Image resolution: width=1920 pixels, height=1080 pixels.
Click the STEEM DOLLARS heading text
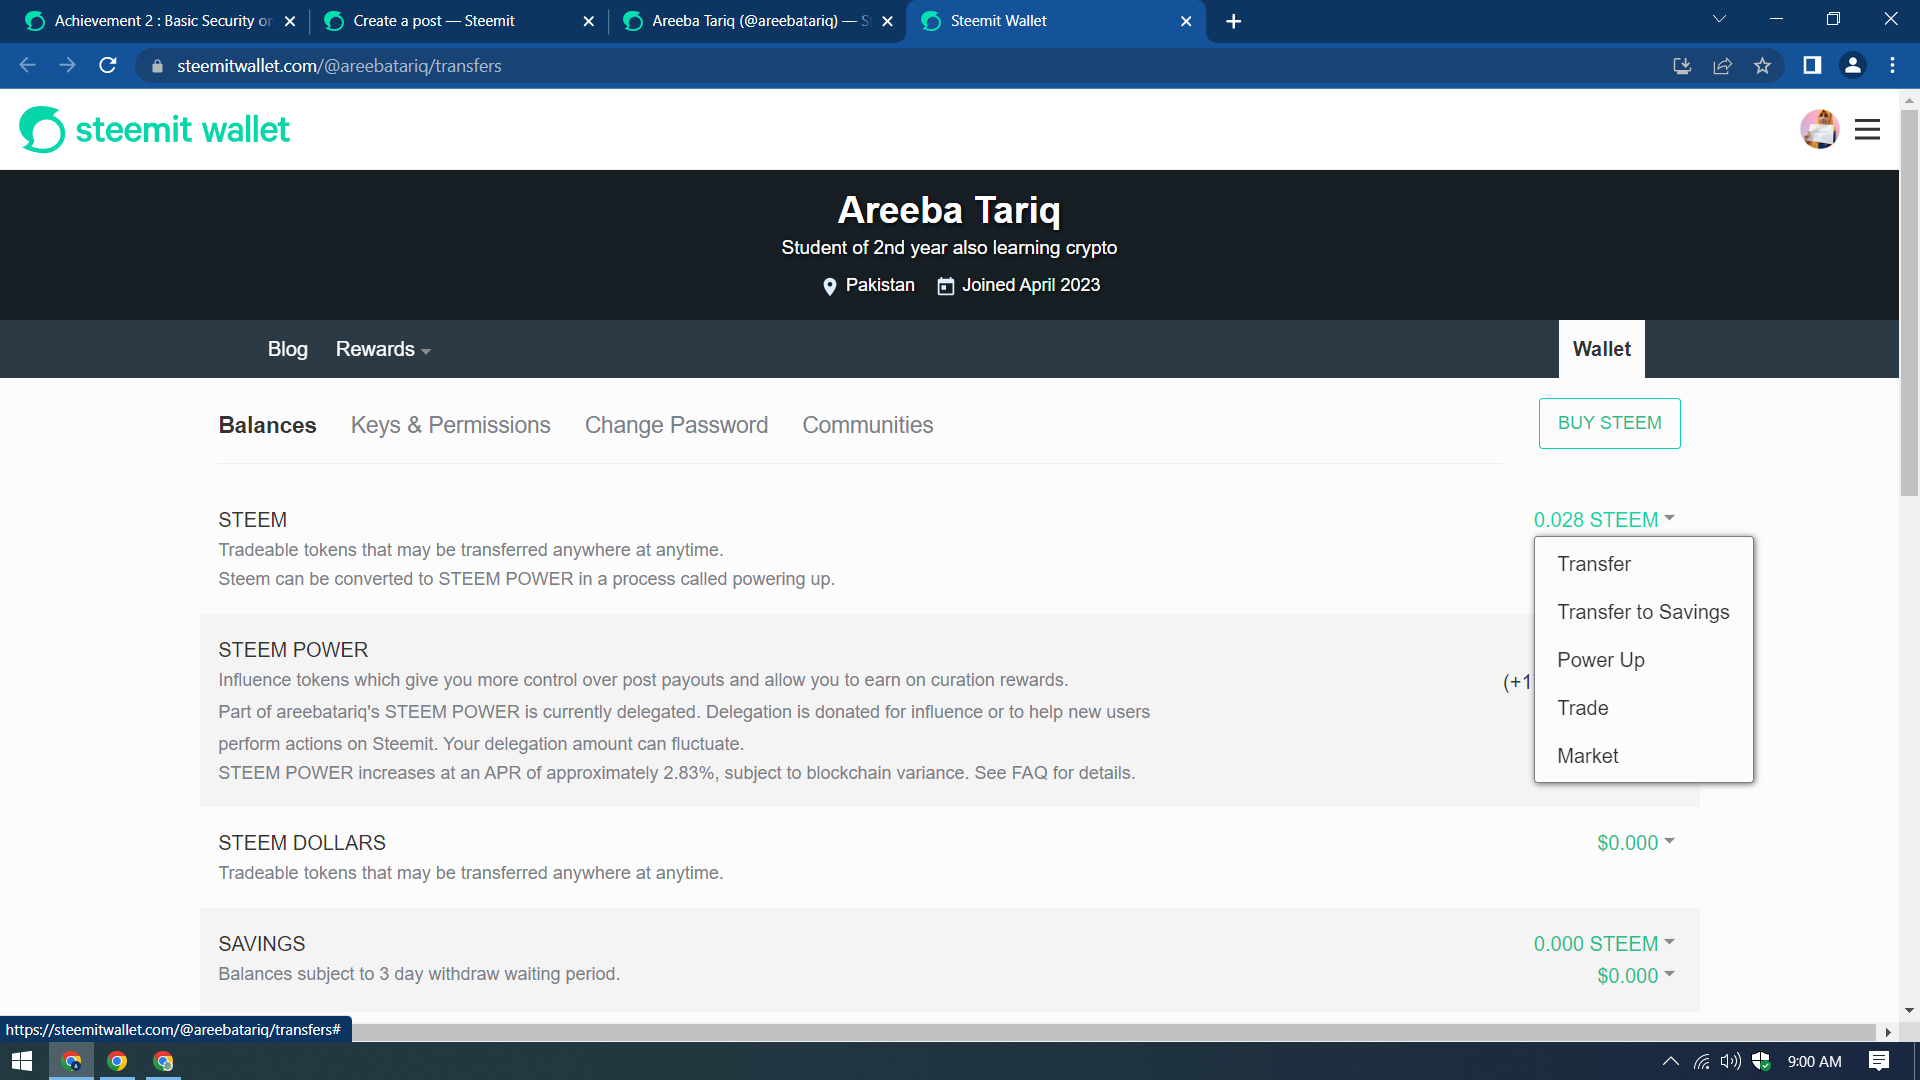pos(302,843)
